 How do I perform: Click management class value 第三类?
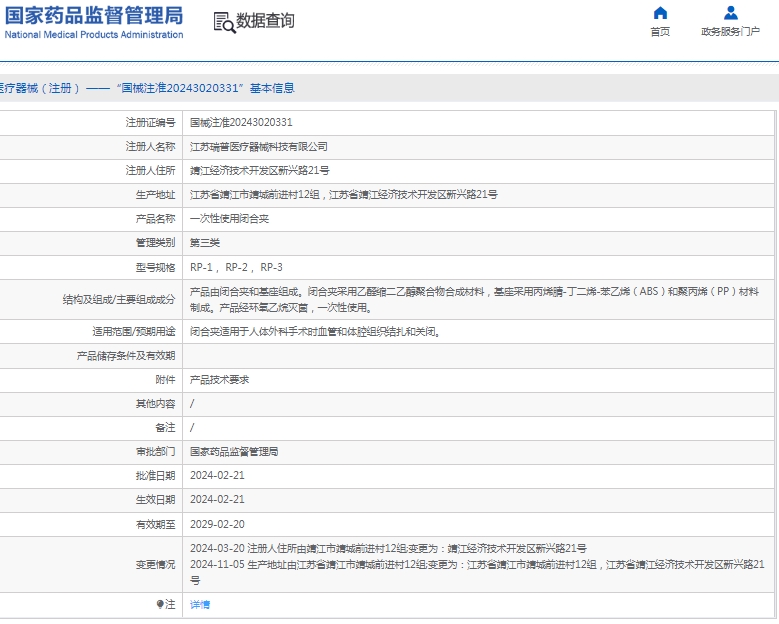205,242
